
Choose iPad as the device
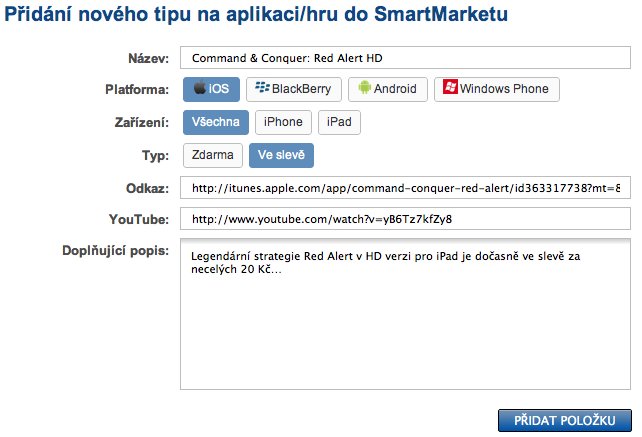(339, 122)
